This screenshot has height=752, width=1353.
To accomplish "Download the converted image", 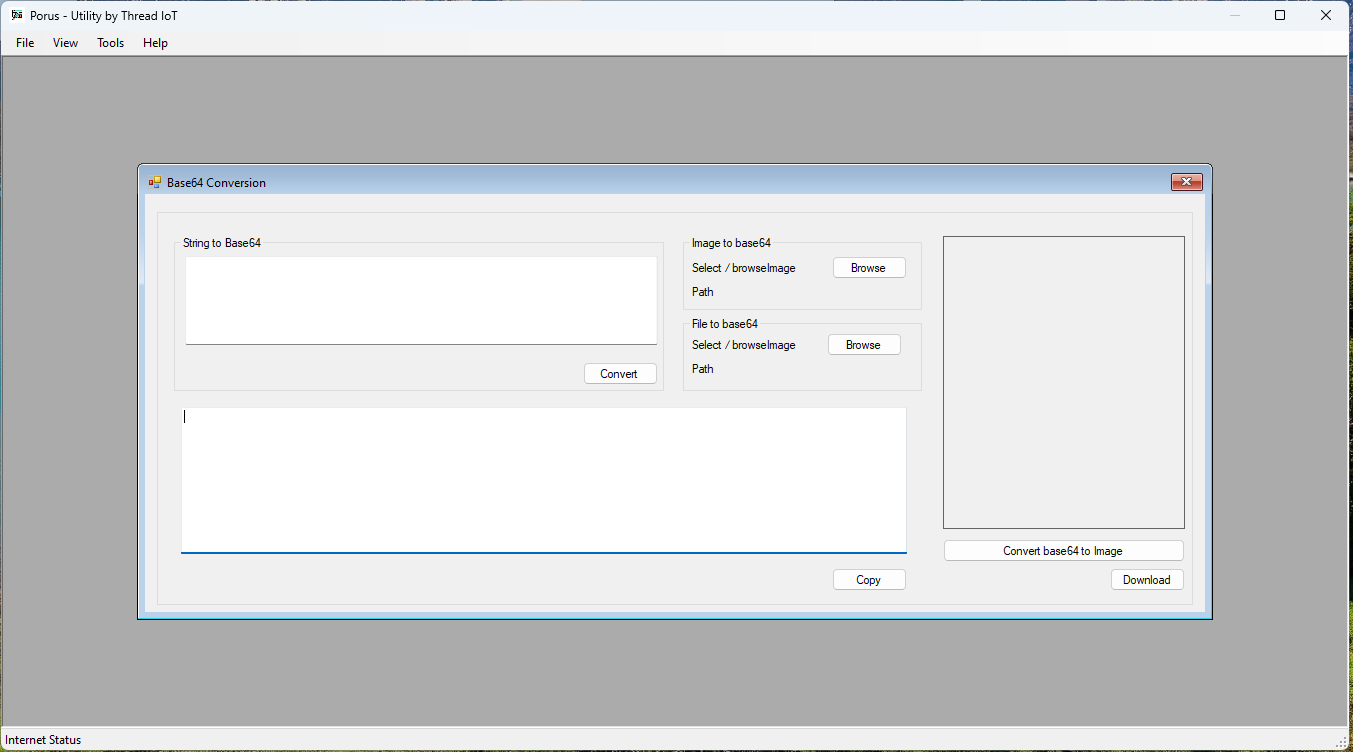I will (x=1146, y=579).
